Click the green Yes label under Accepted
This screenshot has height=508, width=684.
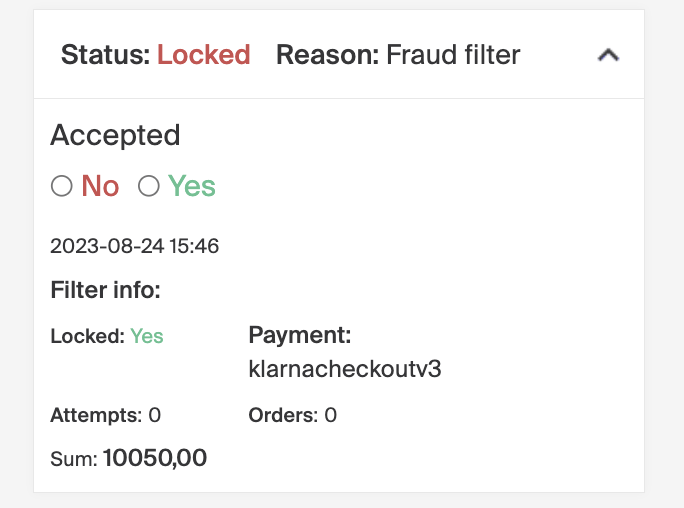coord(191,186)
